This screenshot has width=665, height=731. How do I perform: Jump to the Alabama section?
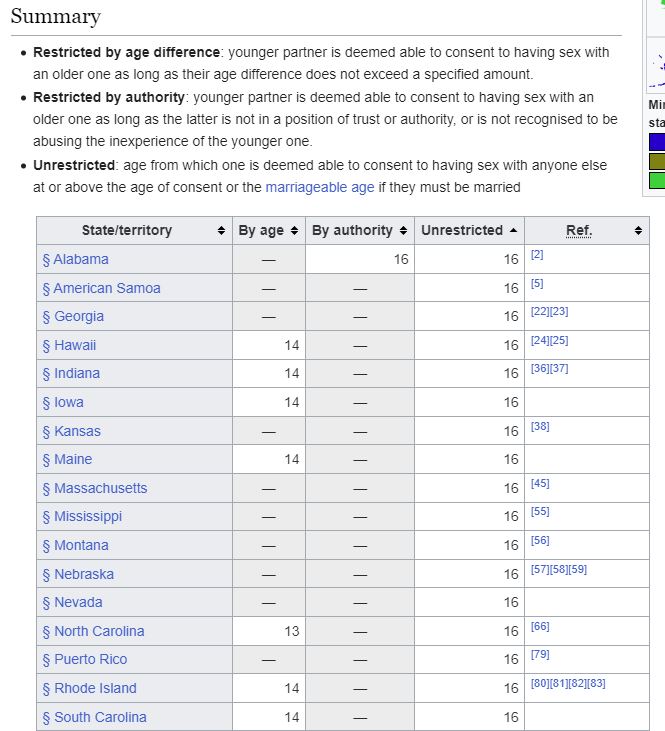[76, 259]
